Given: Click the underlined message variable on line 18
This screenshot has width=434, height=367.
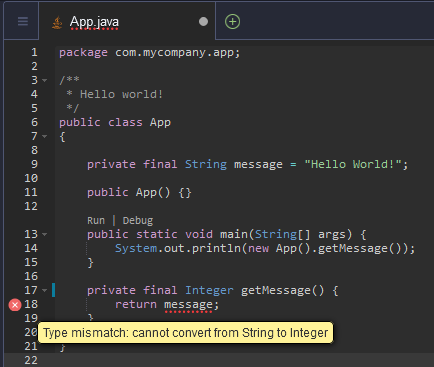Looking at the screenshot, I should click(x=188, y=304).
